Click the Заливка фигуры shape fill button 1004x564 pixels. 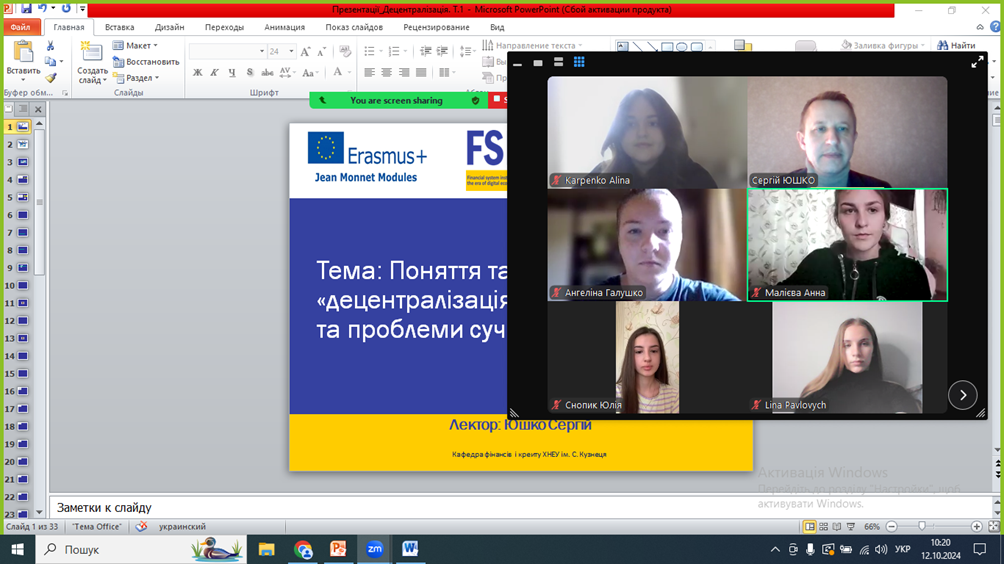[x=882, y=45]
